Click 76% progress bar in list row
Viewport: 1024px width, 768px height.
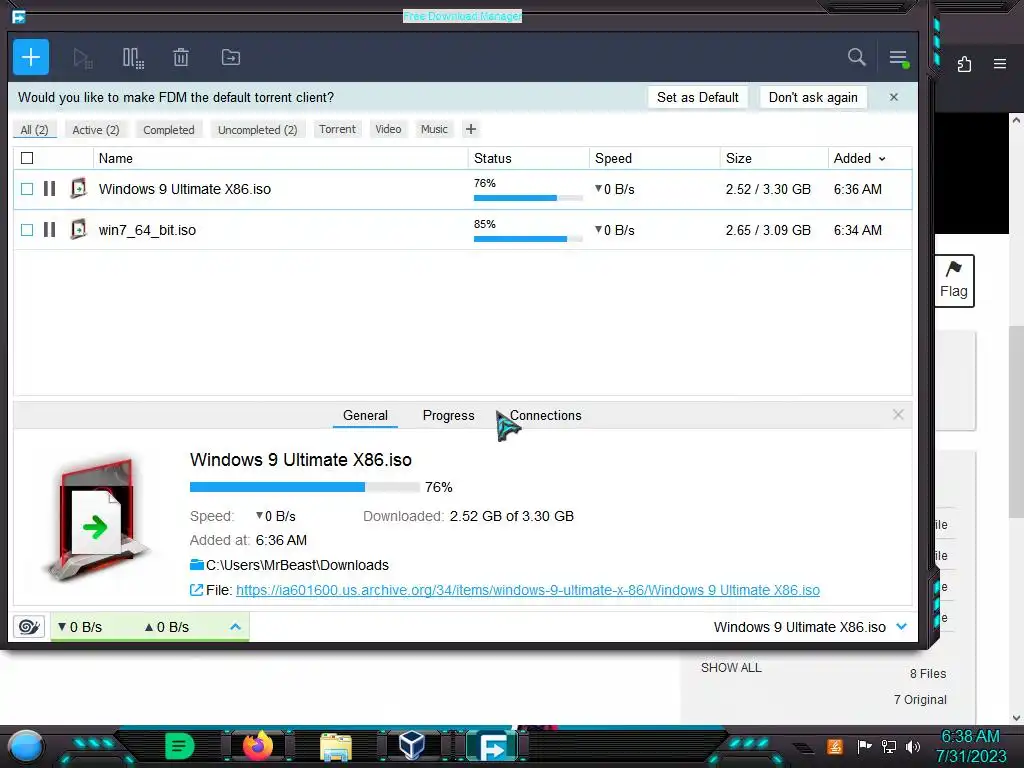point(528,197)
